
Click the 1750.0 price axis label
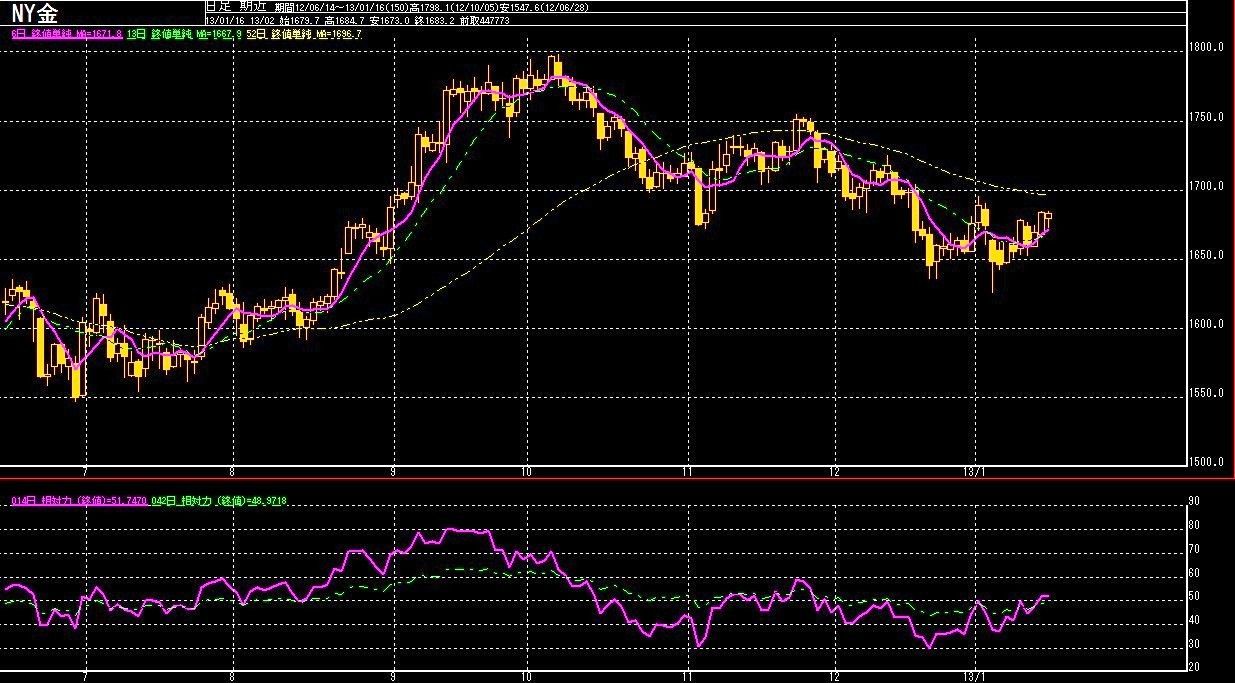click(1208, 117)
